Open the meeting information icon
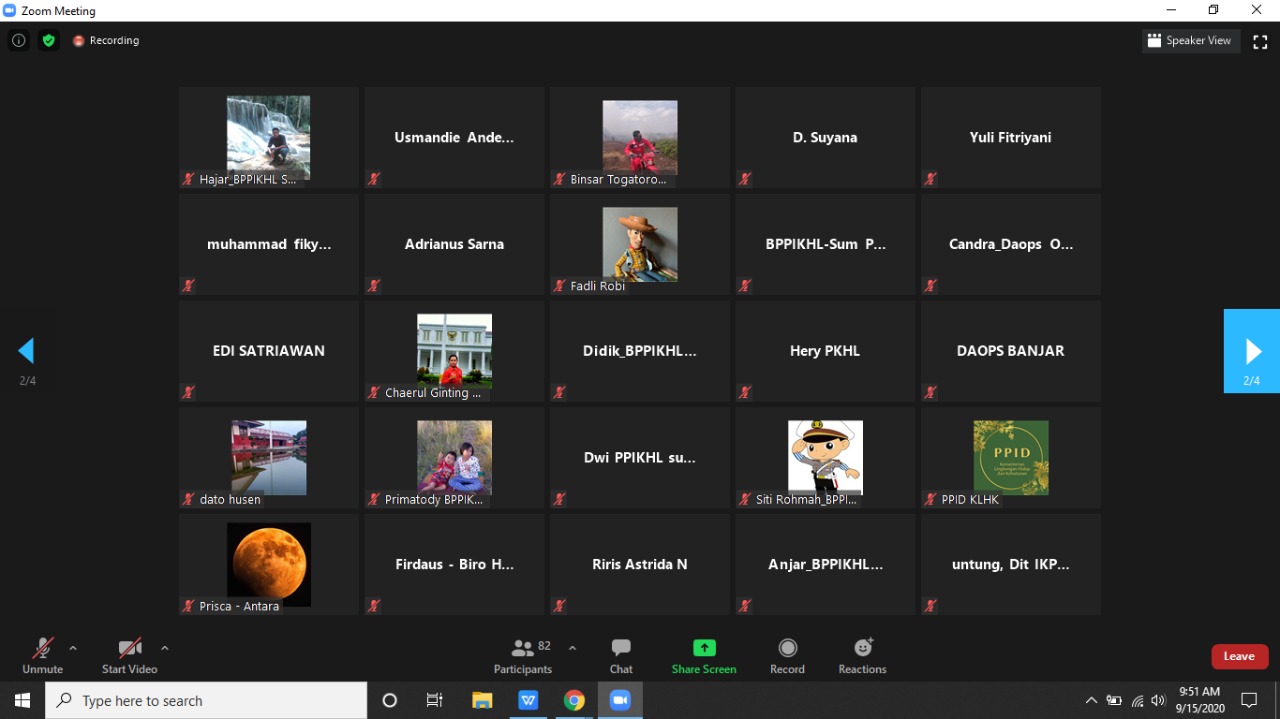This screenshot has width=1280, height=719. pyautogui.click(x=18, y=41)
